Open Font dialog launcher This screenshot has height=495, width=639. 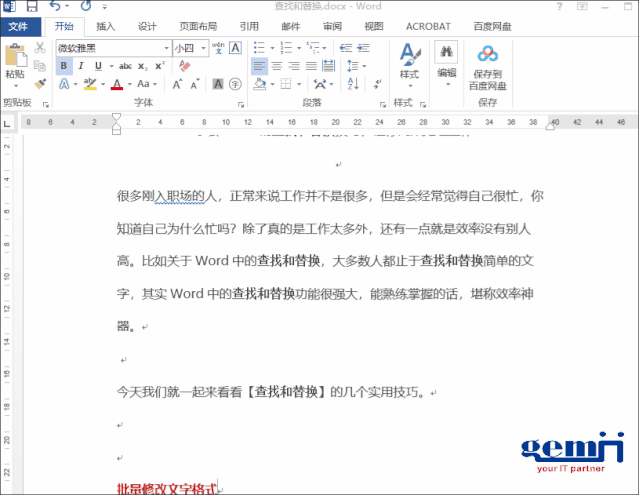(240, 104)
